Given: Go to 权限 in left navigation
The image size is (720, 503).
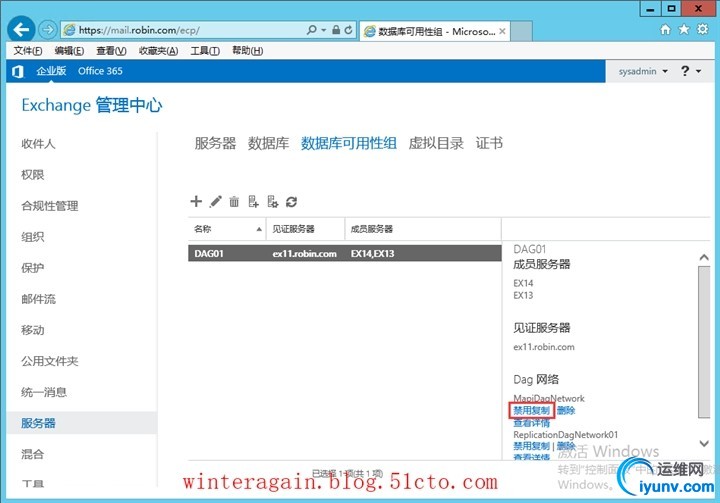Looking at the screenshot, I should pos(32,175).
